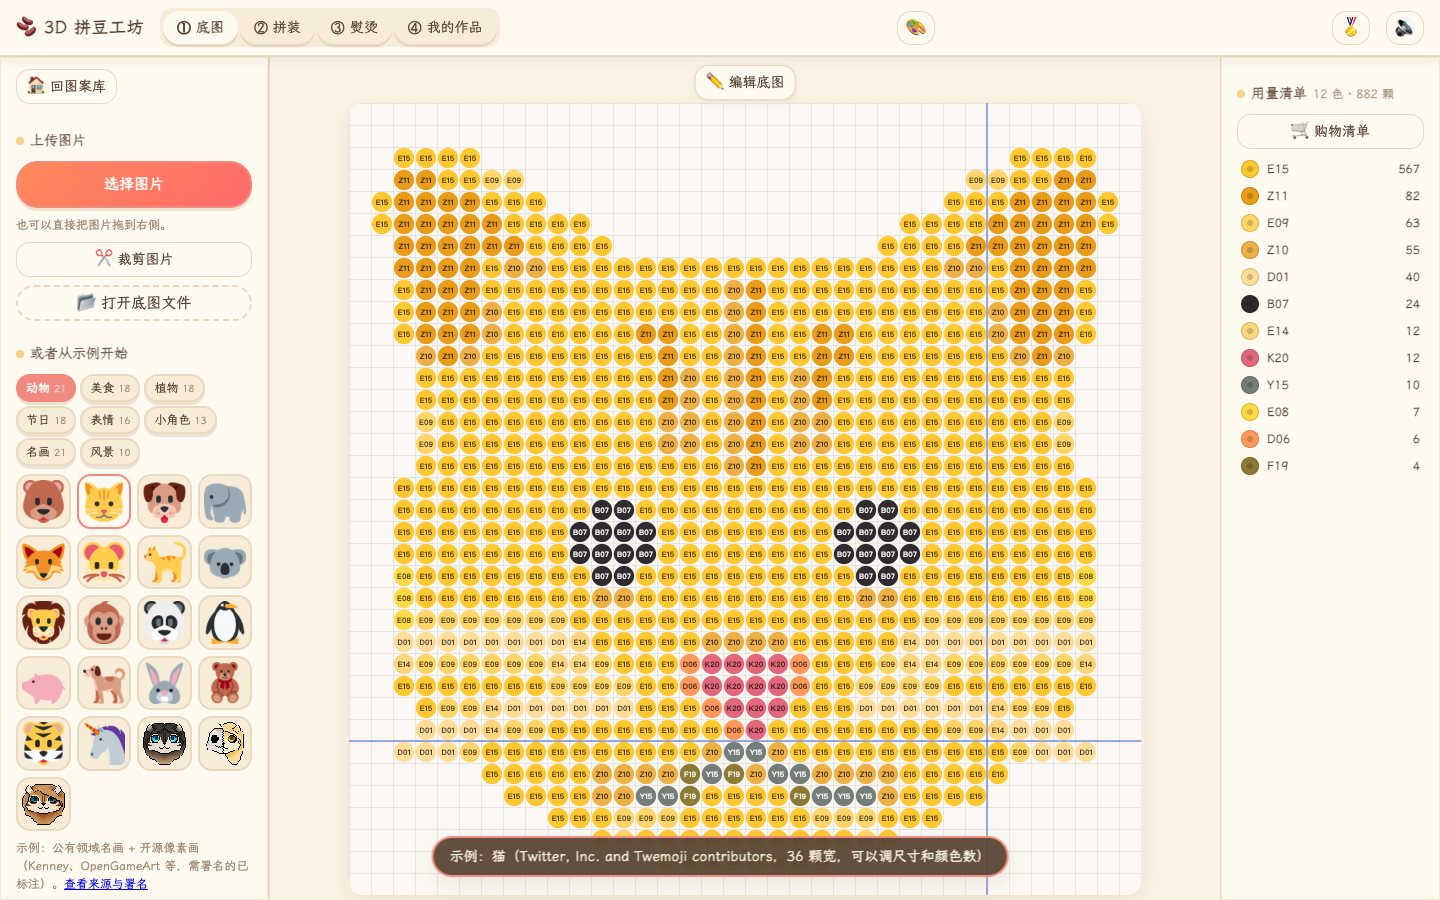Image resolution: width=1440 pixels, height=900 pixels.
Task: Filter examples by 美食 category
Action: [110, 388]
